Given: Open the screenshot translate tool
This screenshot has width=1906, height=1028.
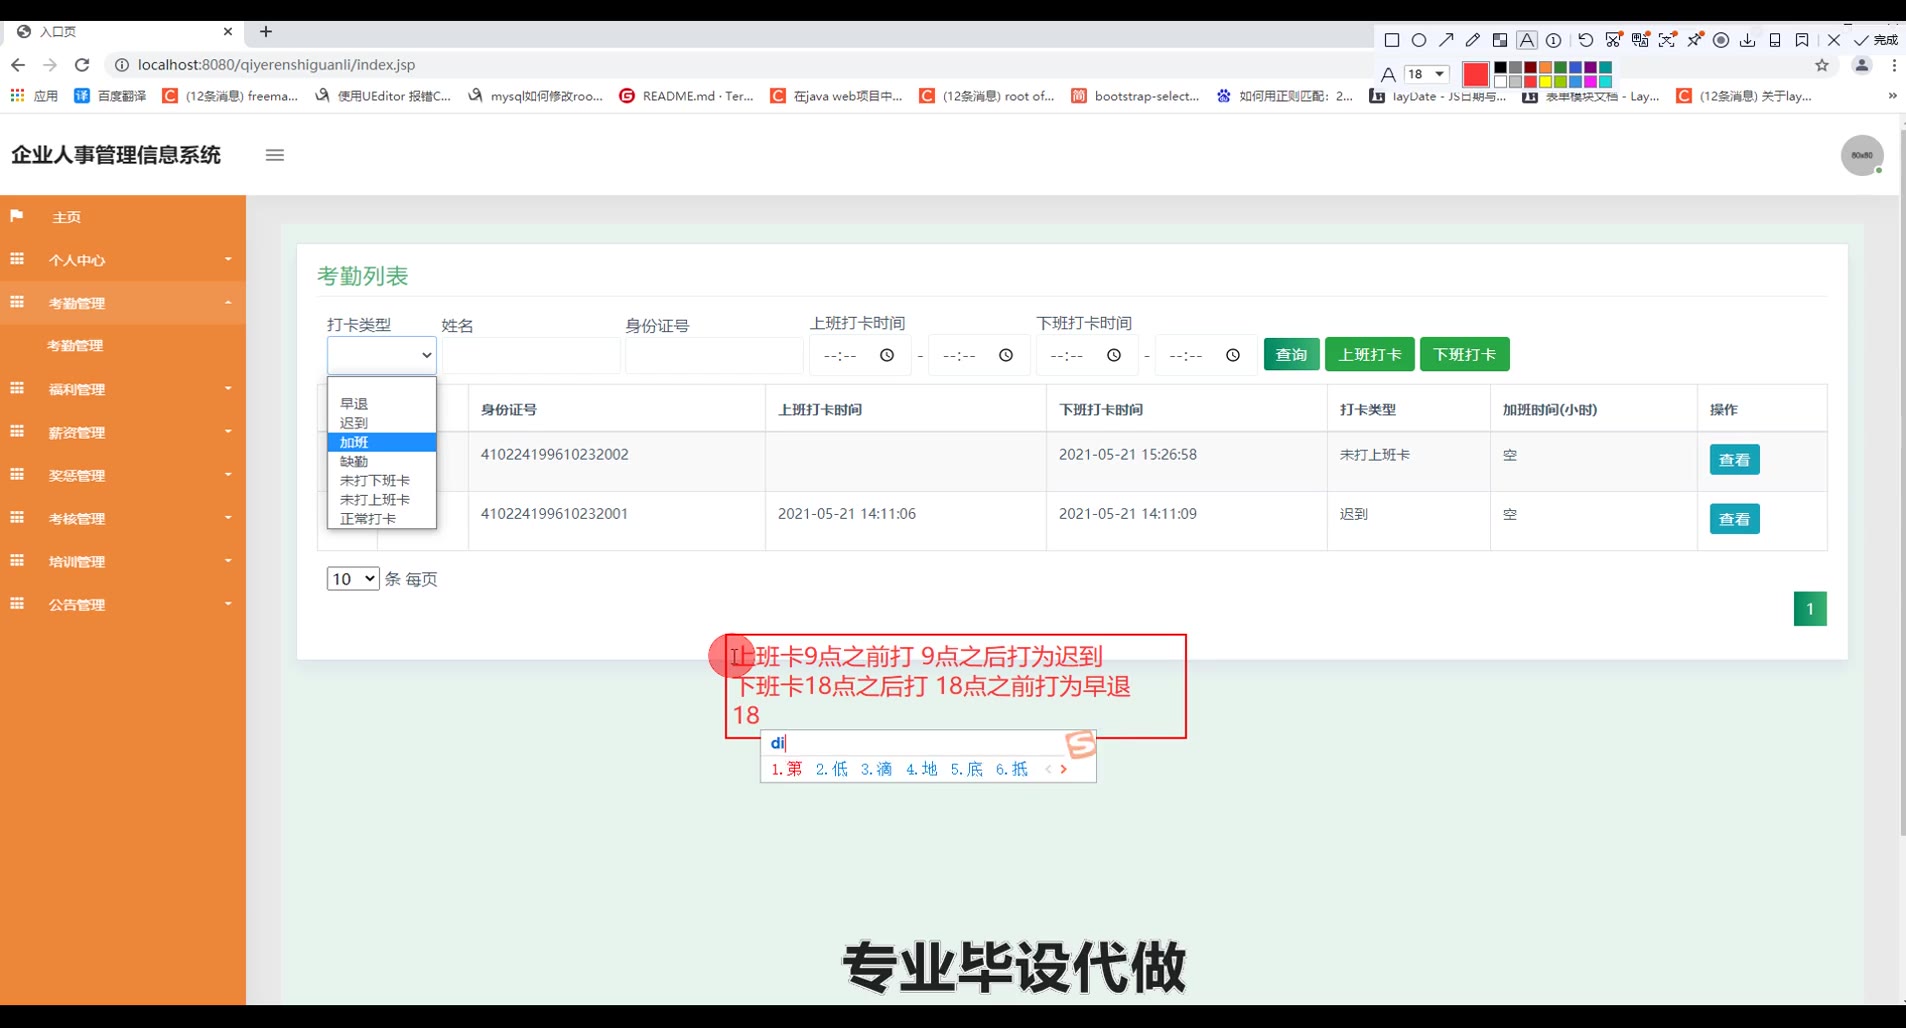Looking at the screenshot, I should coord(1640,40).
